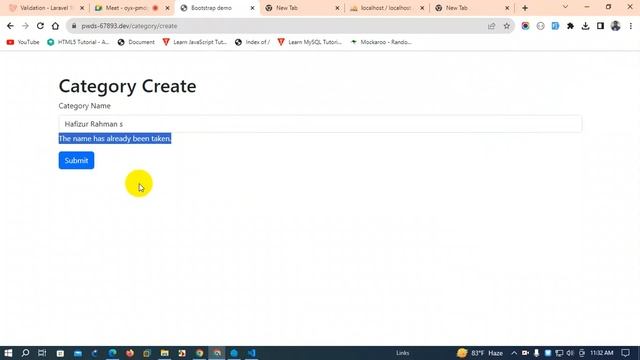Click the share page icon in address bar
This screenshot has height=360, width=640.
491,26
